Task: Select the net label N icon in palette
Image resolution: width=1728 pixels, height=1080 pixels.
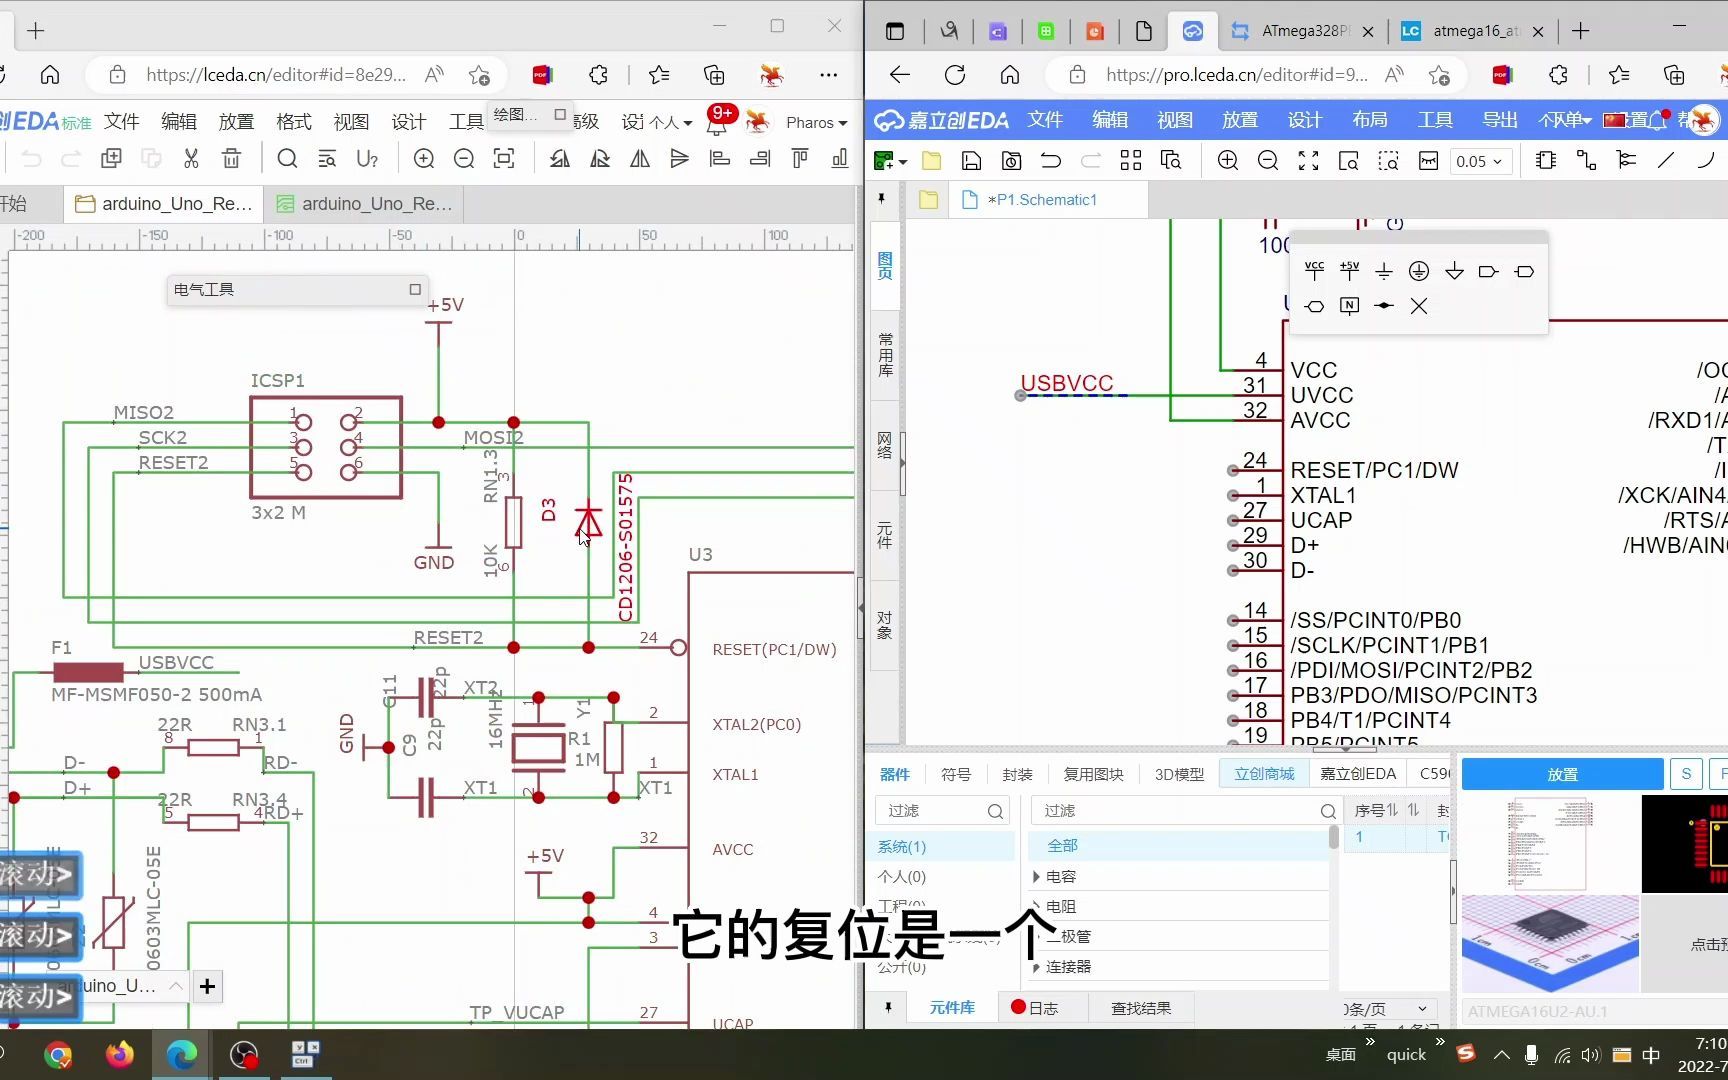Action: (1349, 306)
